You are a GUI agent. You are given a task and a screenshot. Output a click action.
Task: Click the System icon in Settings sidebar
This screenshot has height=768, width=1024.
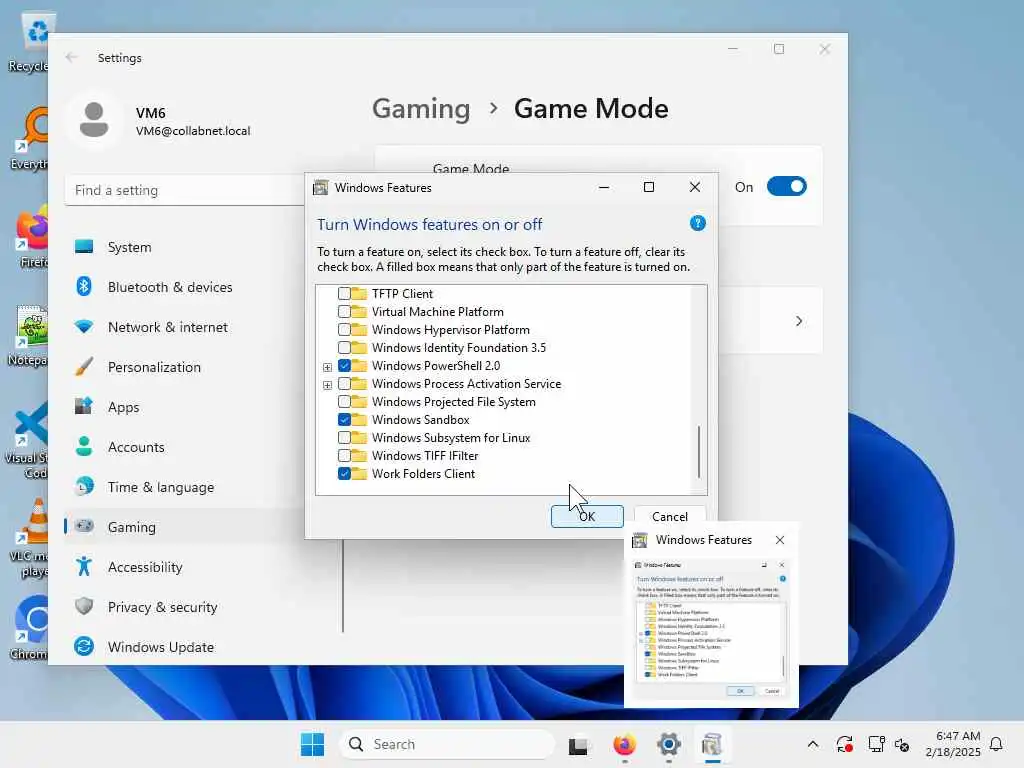84,247
